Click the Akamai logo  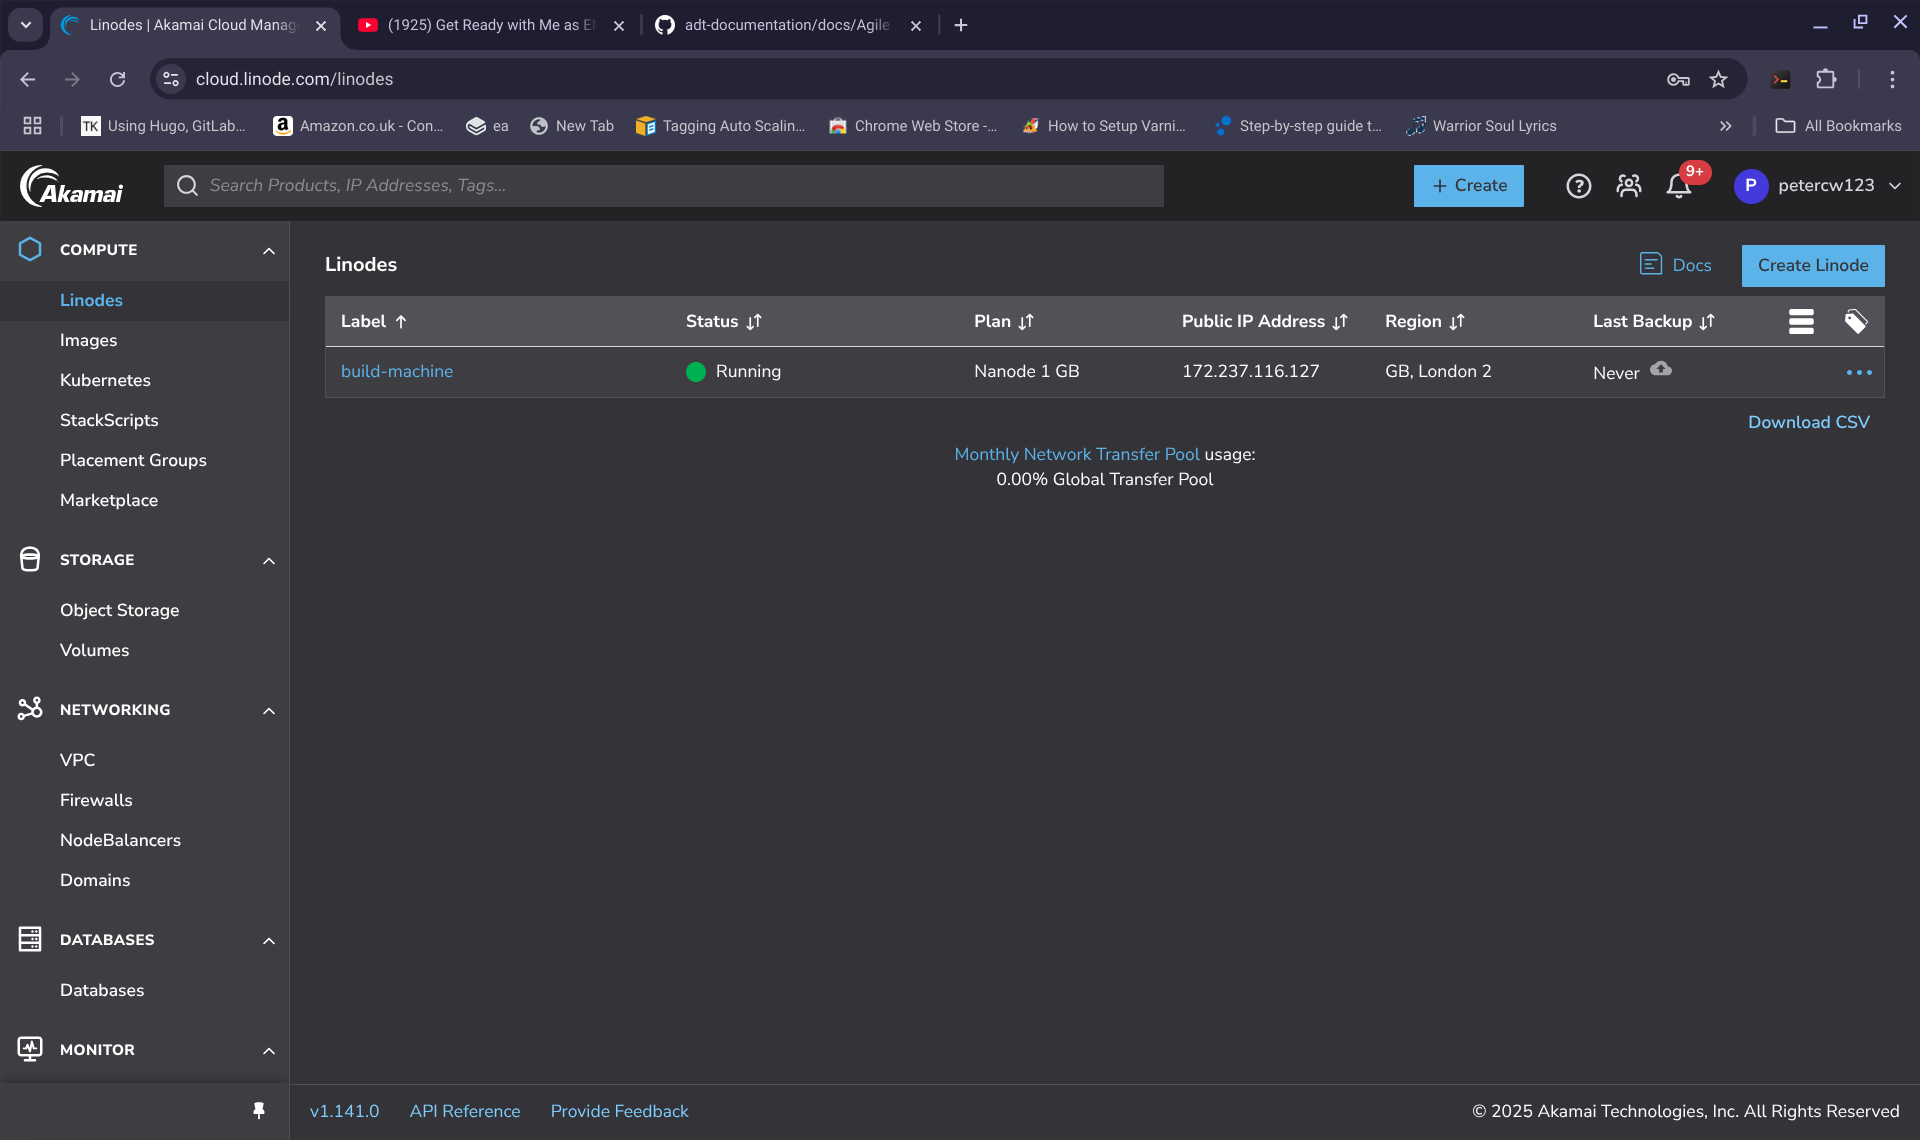point(72,186)
